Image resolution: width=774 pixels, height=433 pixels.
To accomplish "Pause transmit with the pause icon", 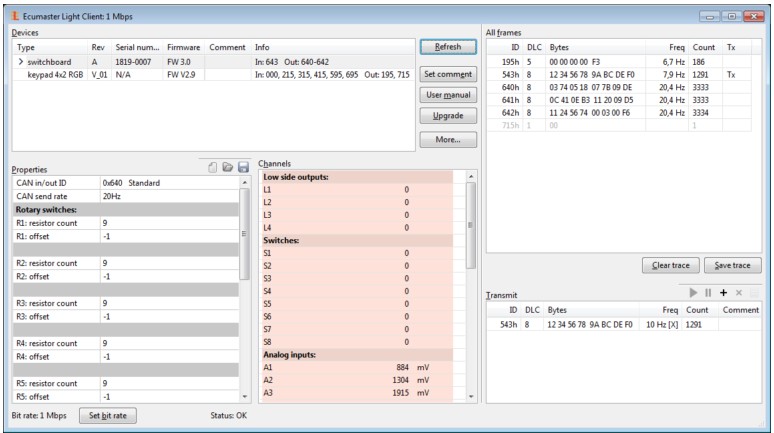I will coord(708,293).
